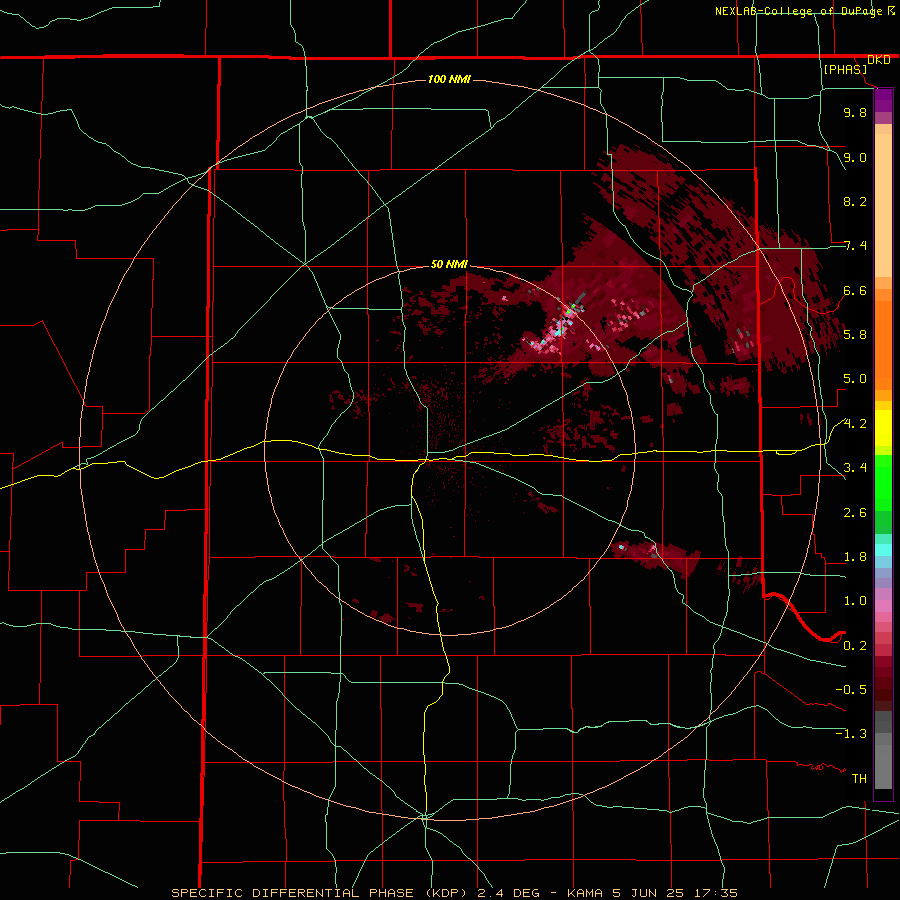
Task: Click the 3.4 color scale value
Action: pyautogui.click(x=855, y=467)
